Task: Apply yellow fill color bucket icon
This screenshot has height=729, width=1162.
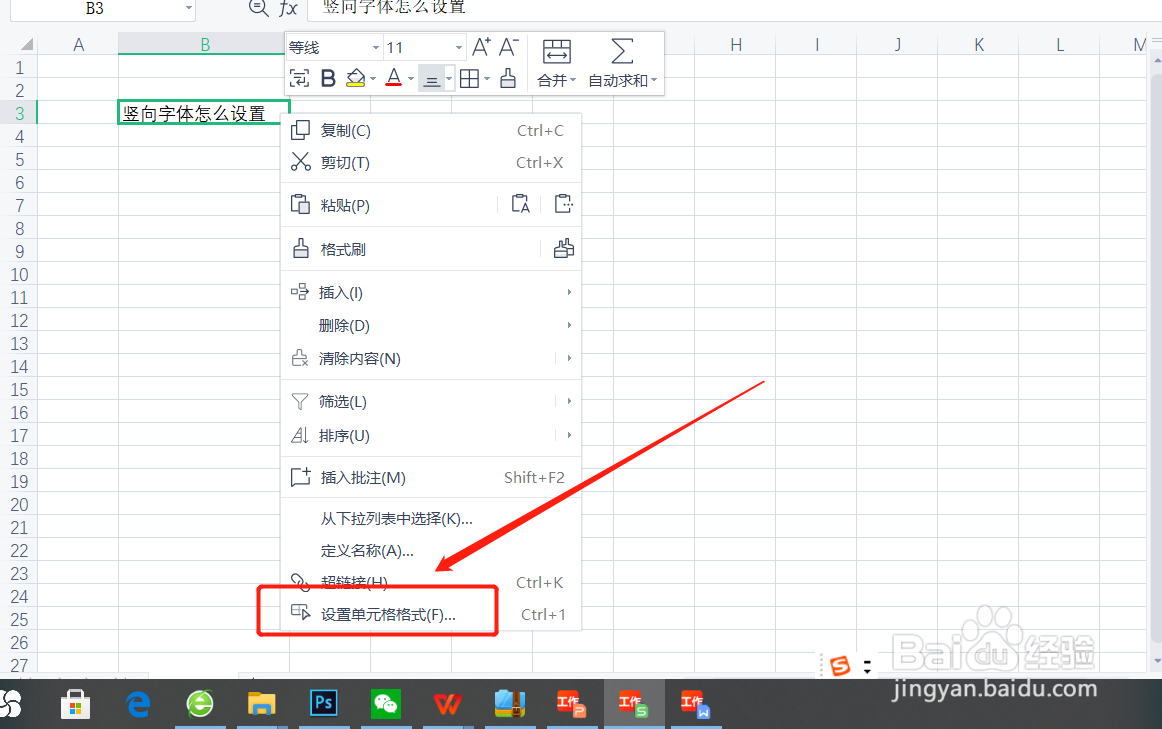Action: 356,79
